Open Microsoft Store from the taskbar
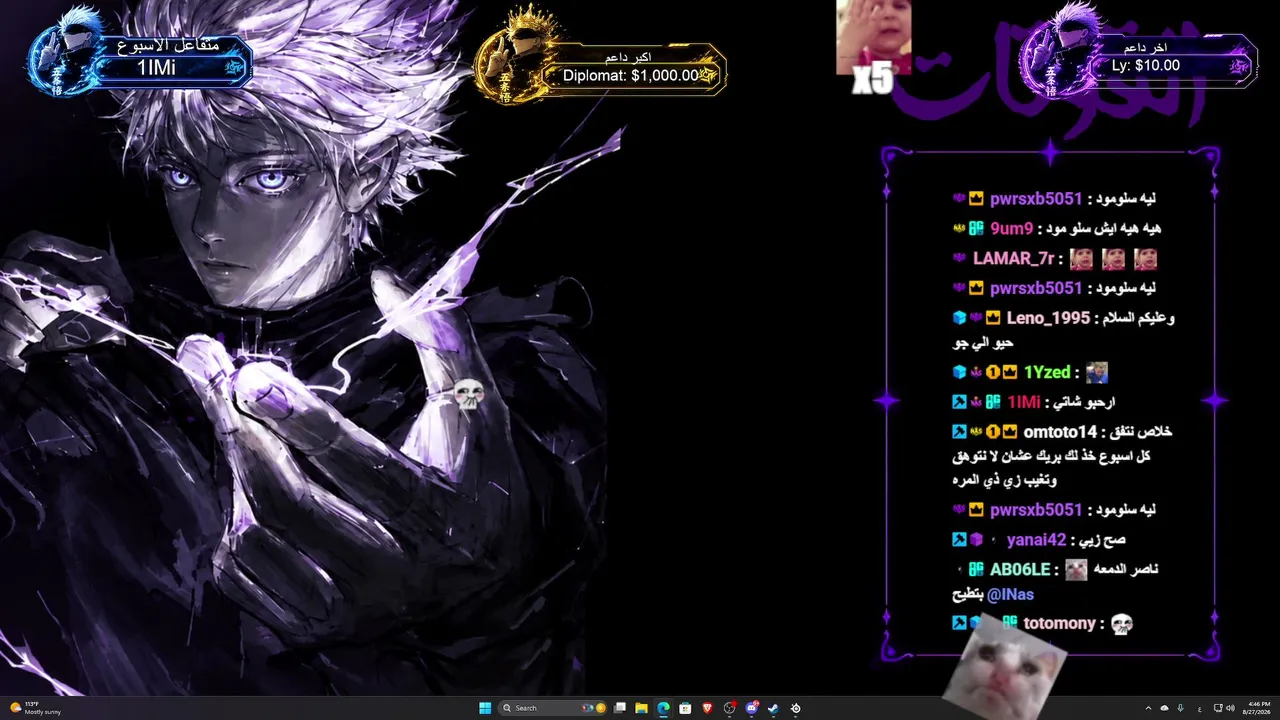This screenshot has width=1280, height=720. [685, 708]
